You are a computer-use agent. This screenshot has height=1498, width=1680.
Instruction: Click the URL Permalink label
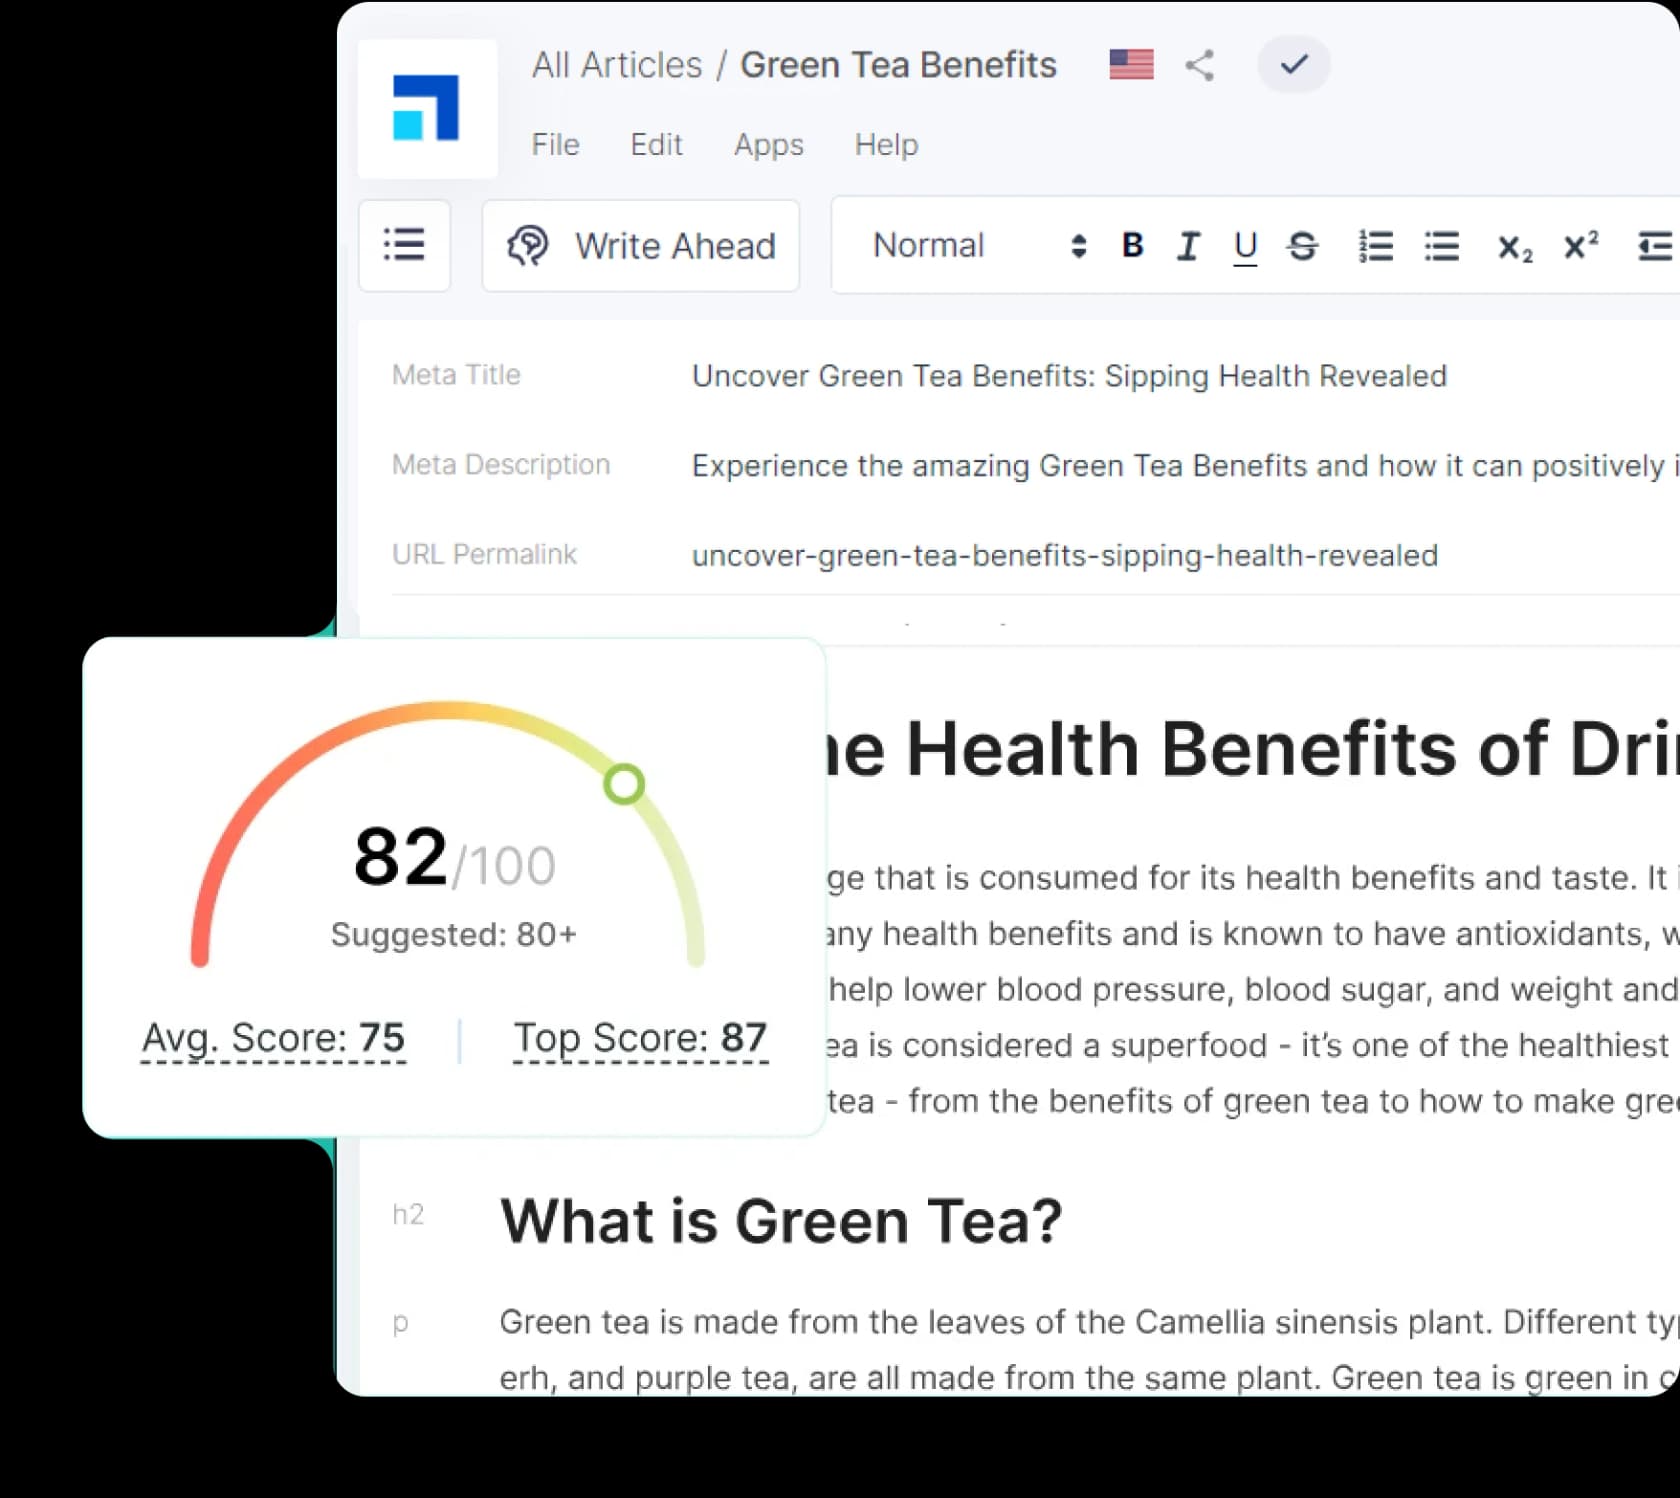[484, 555]
